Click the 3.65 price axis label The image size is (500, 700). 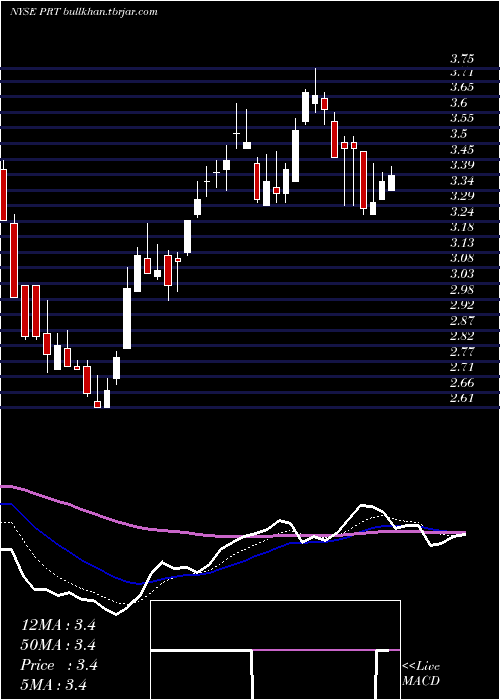point(462,87)
